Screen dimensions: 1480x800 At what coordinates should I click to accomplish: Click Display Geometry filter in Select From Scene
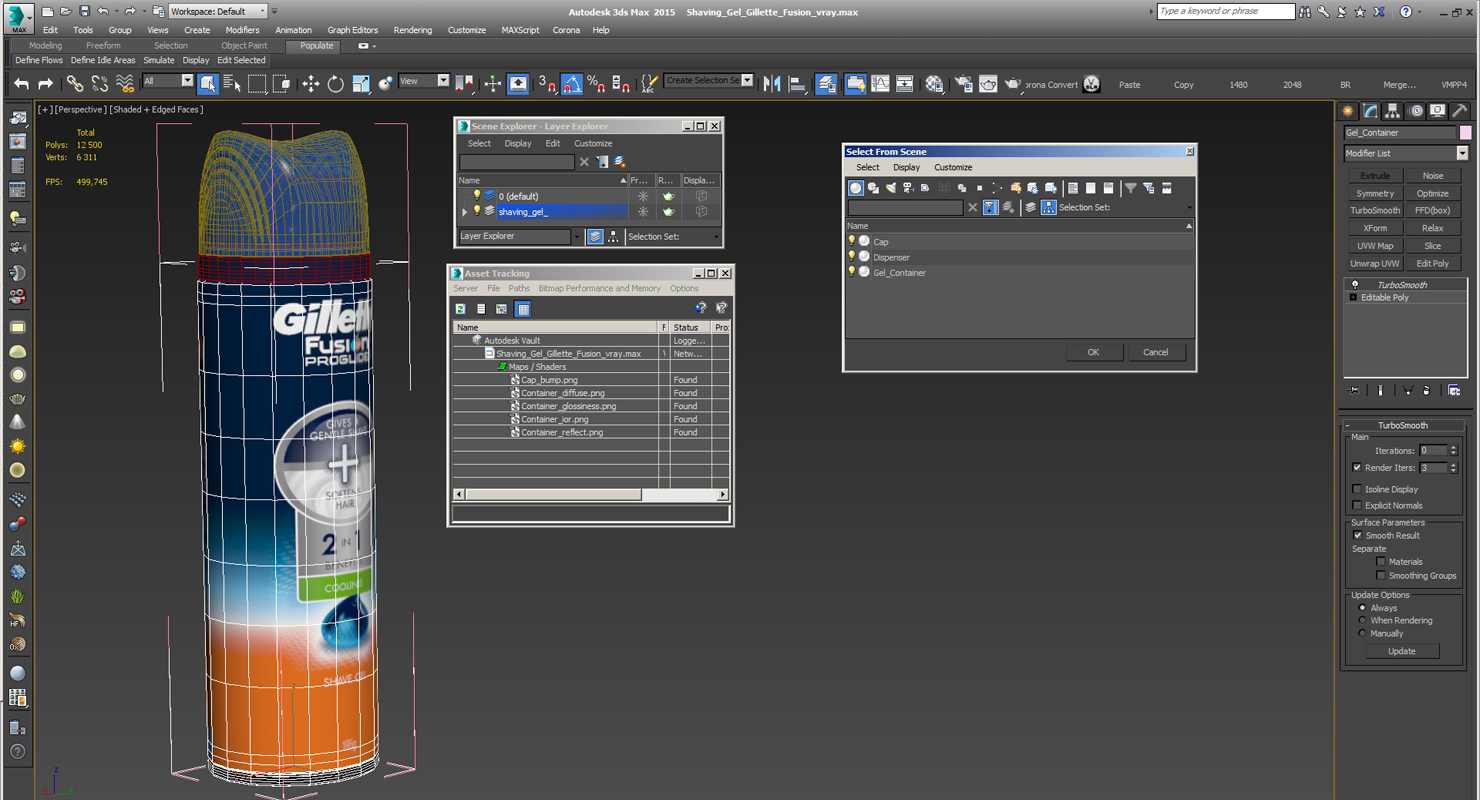pyautogui.click(x=856, y=188)
